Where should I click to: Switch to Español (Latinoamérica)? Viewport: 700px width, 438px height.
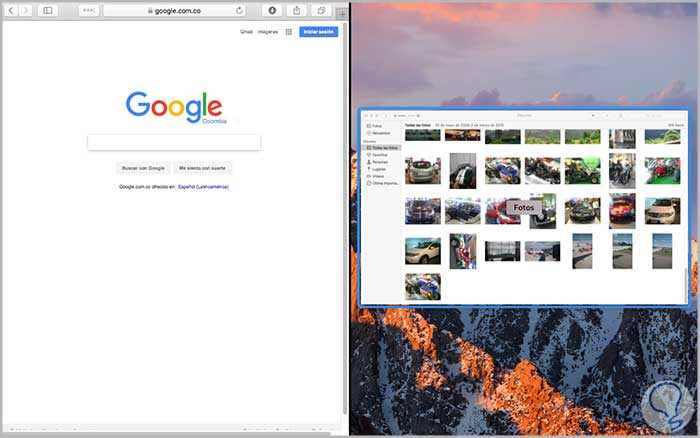click(x=203, y=187)
